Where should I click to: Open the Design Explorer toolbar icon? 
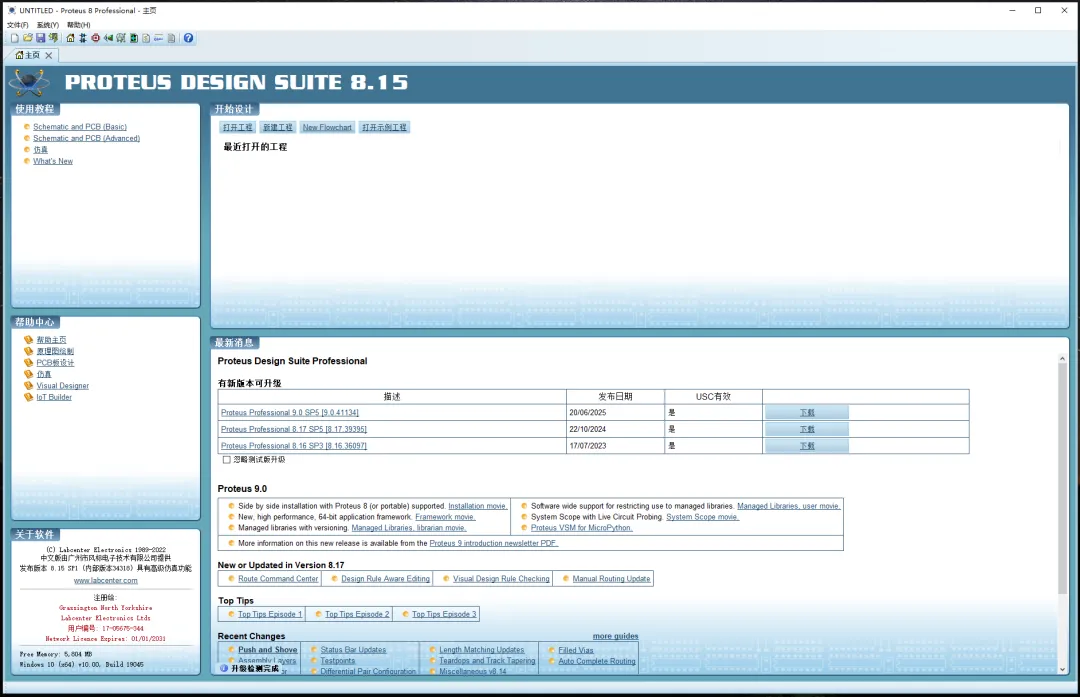coord(134,39)
